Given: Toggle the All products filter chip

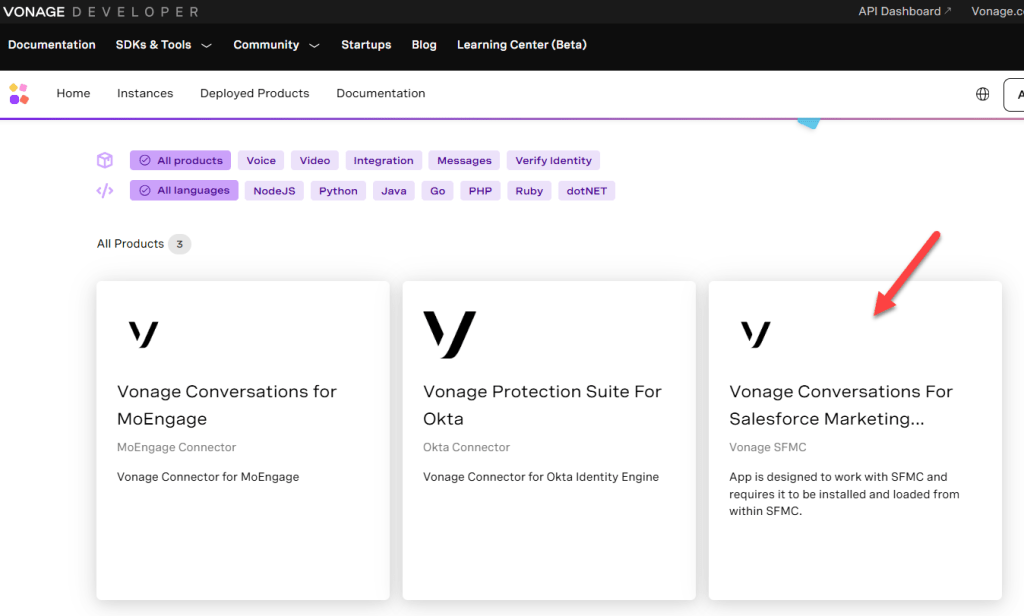Looking at the screenshot, I should click(180, 160).
